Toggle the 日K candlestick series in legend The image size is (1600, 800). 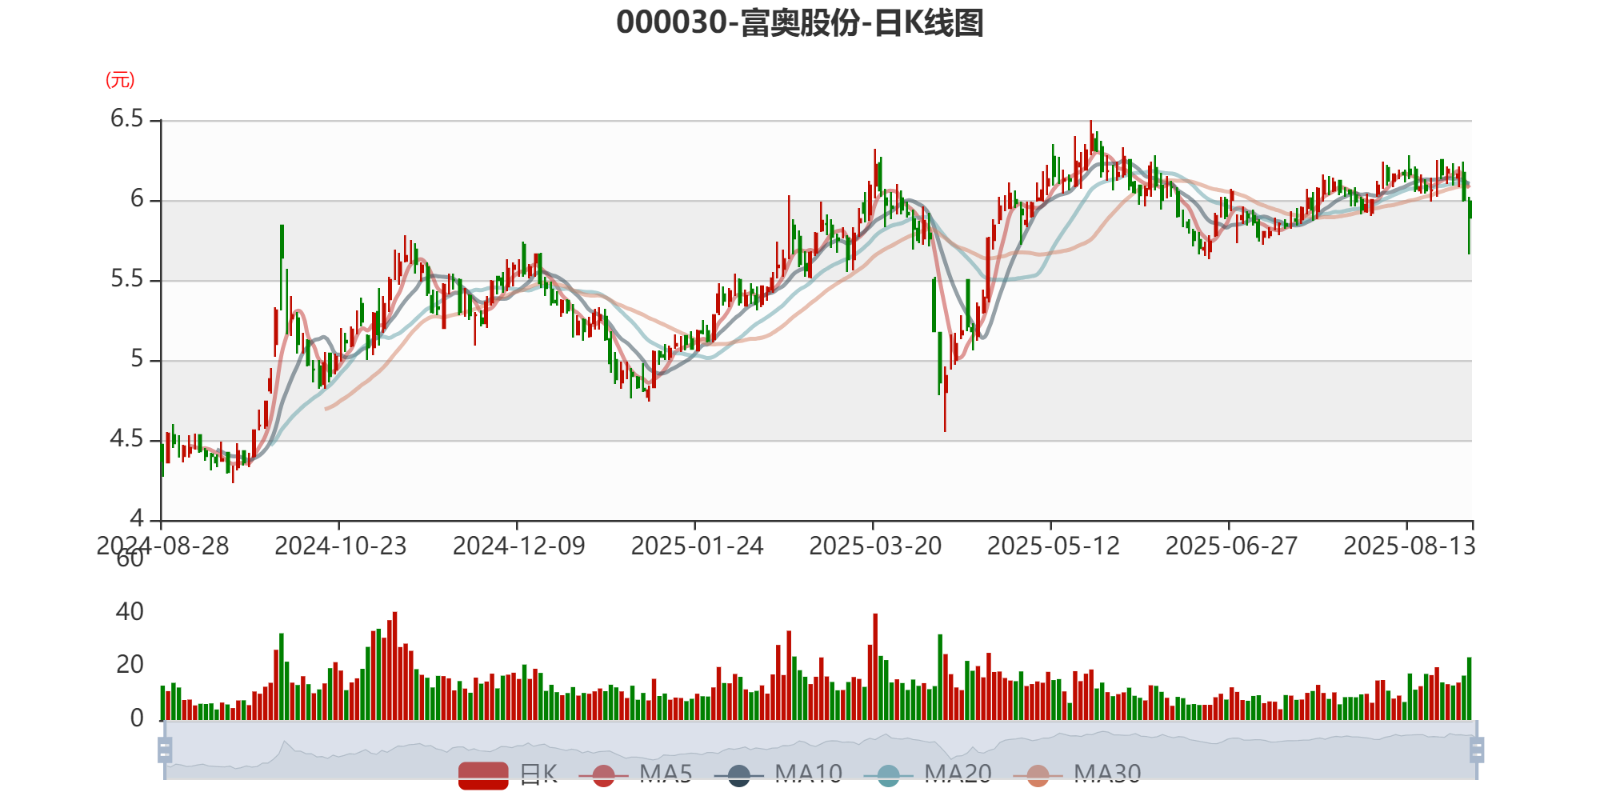tap(508, 774)
